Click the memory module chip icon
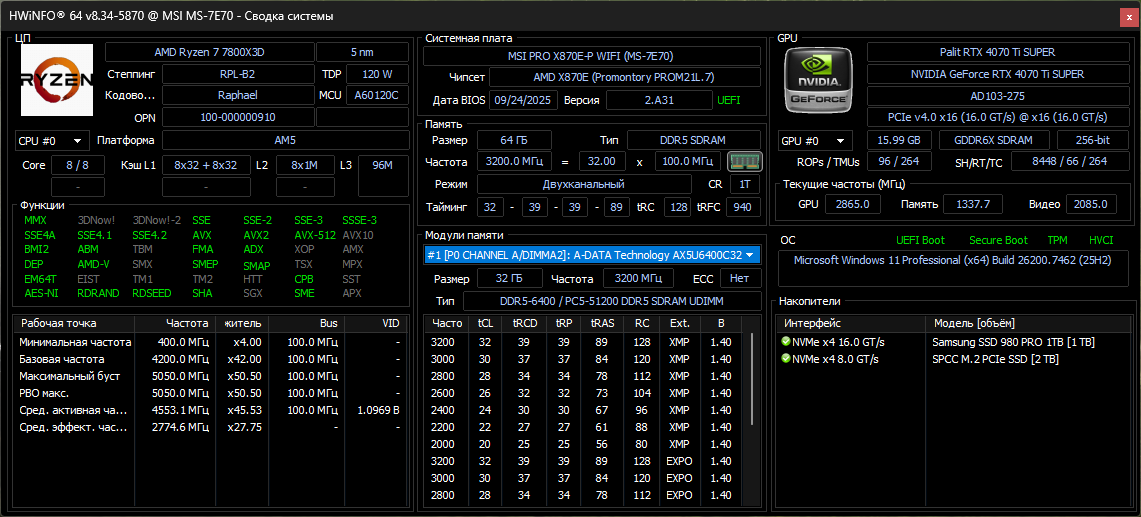The height and width of the screenshot is (517, 1141). pos(744,161)
